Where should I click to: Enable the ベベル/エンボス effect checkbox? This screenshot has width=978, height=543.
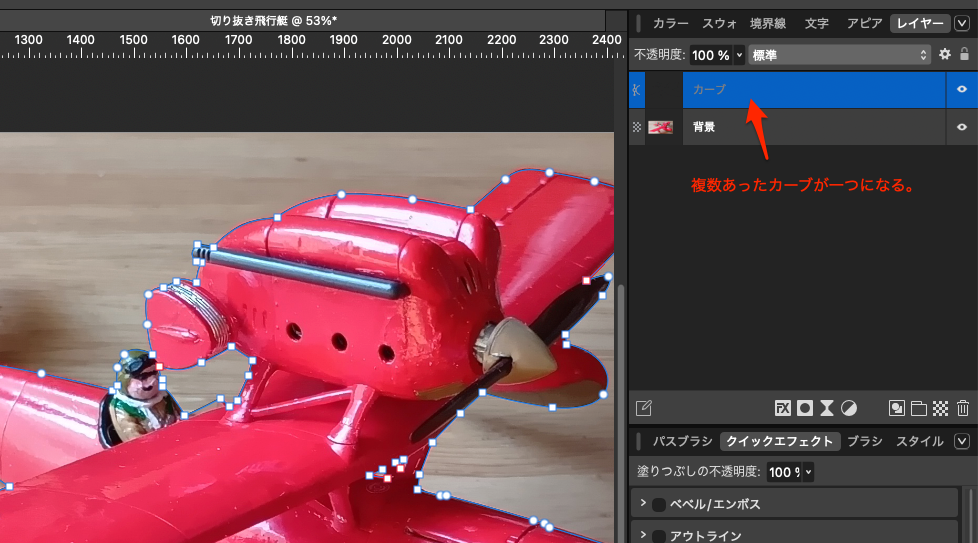pyautogui.click(x=659, y=504)
